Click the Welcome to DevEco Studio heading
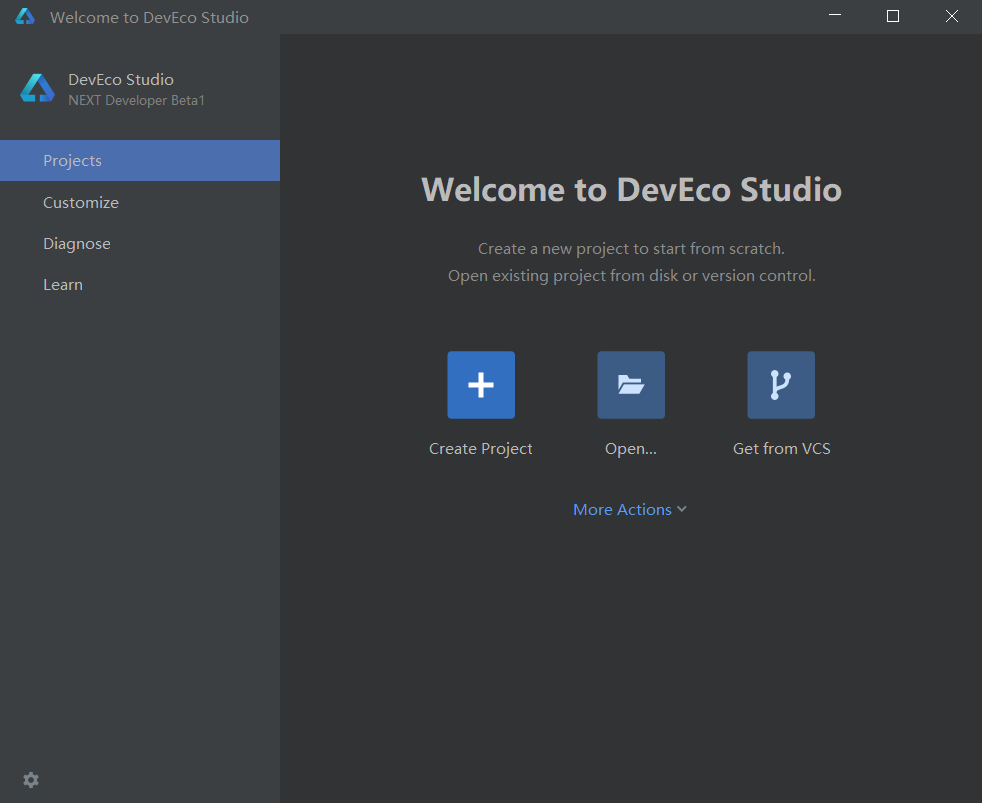Screen dimensions: 982x803 pos(631,189)
